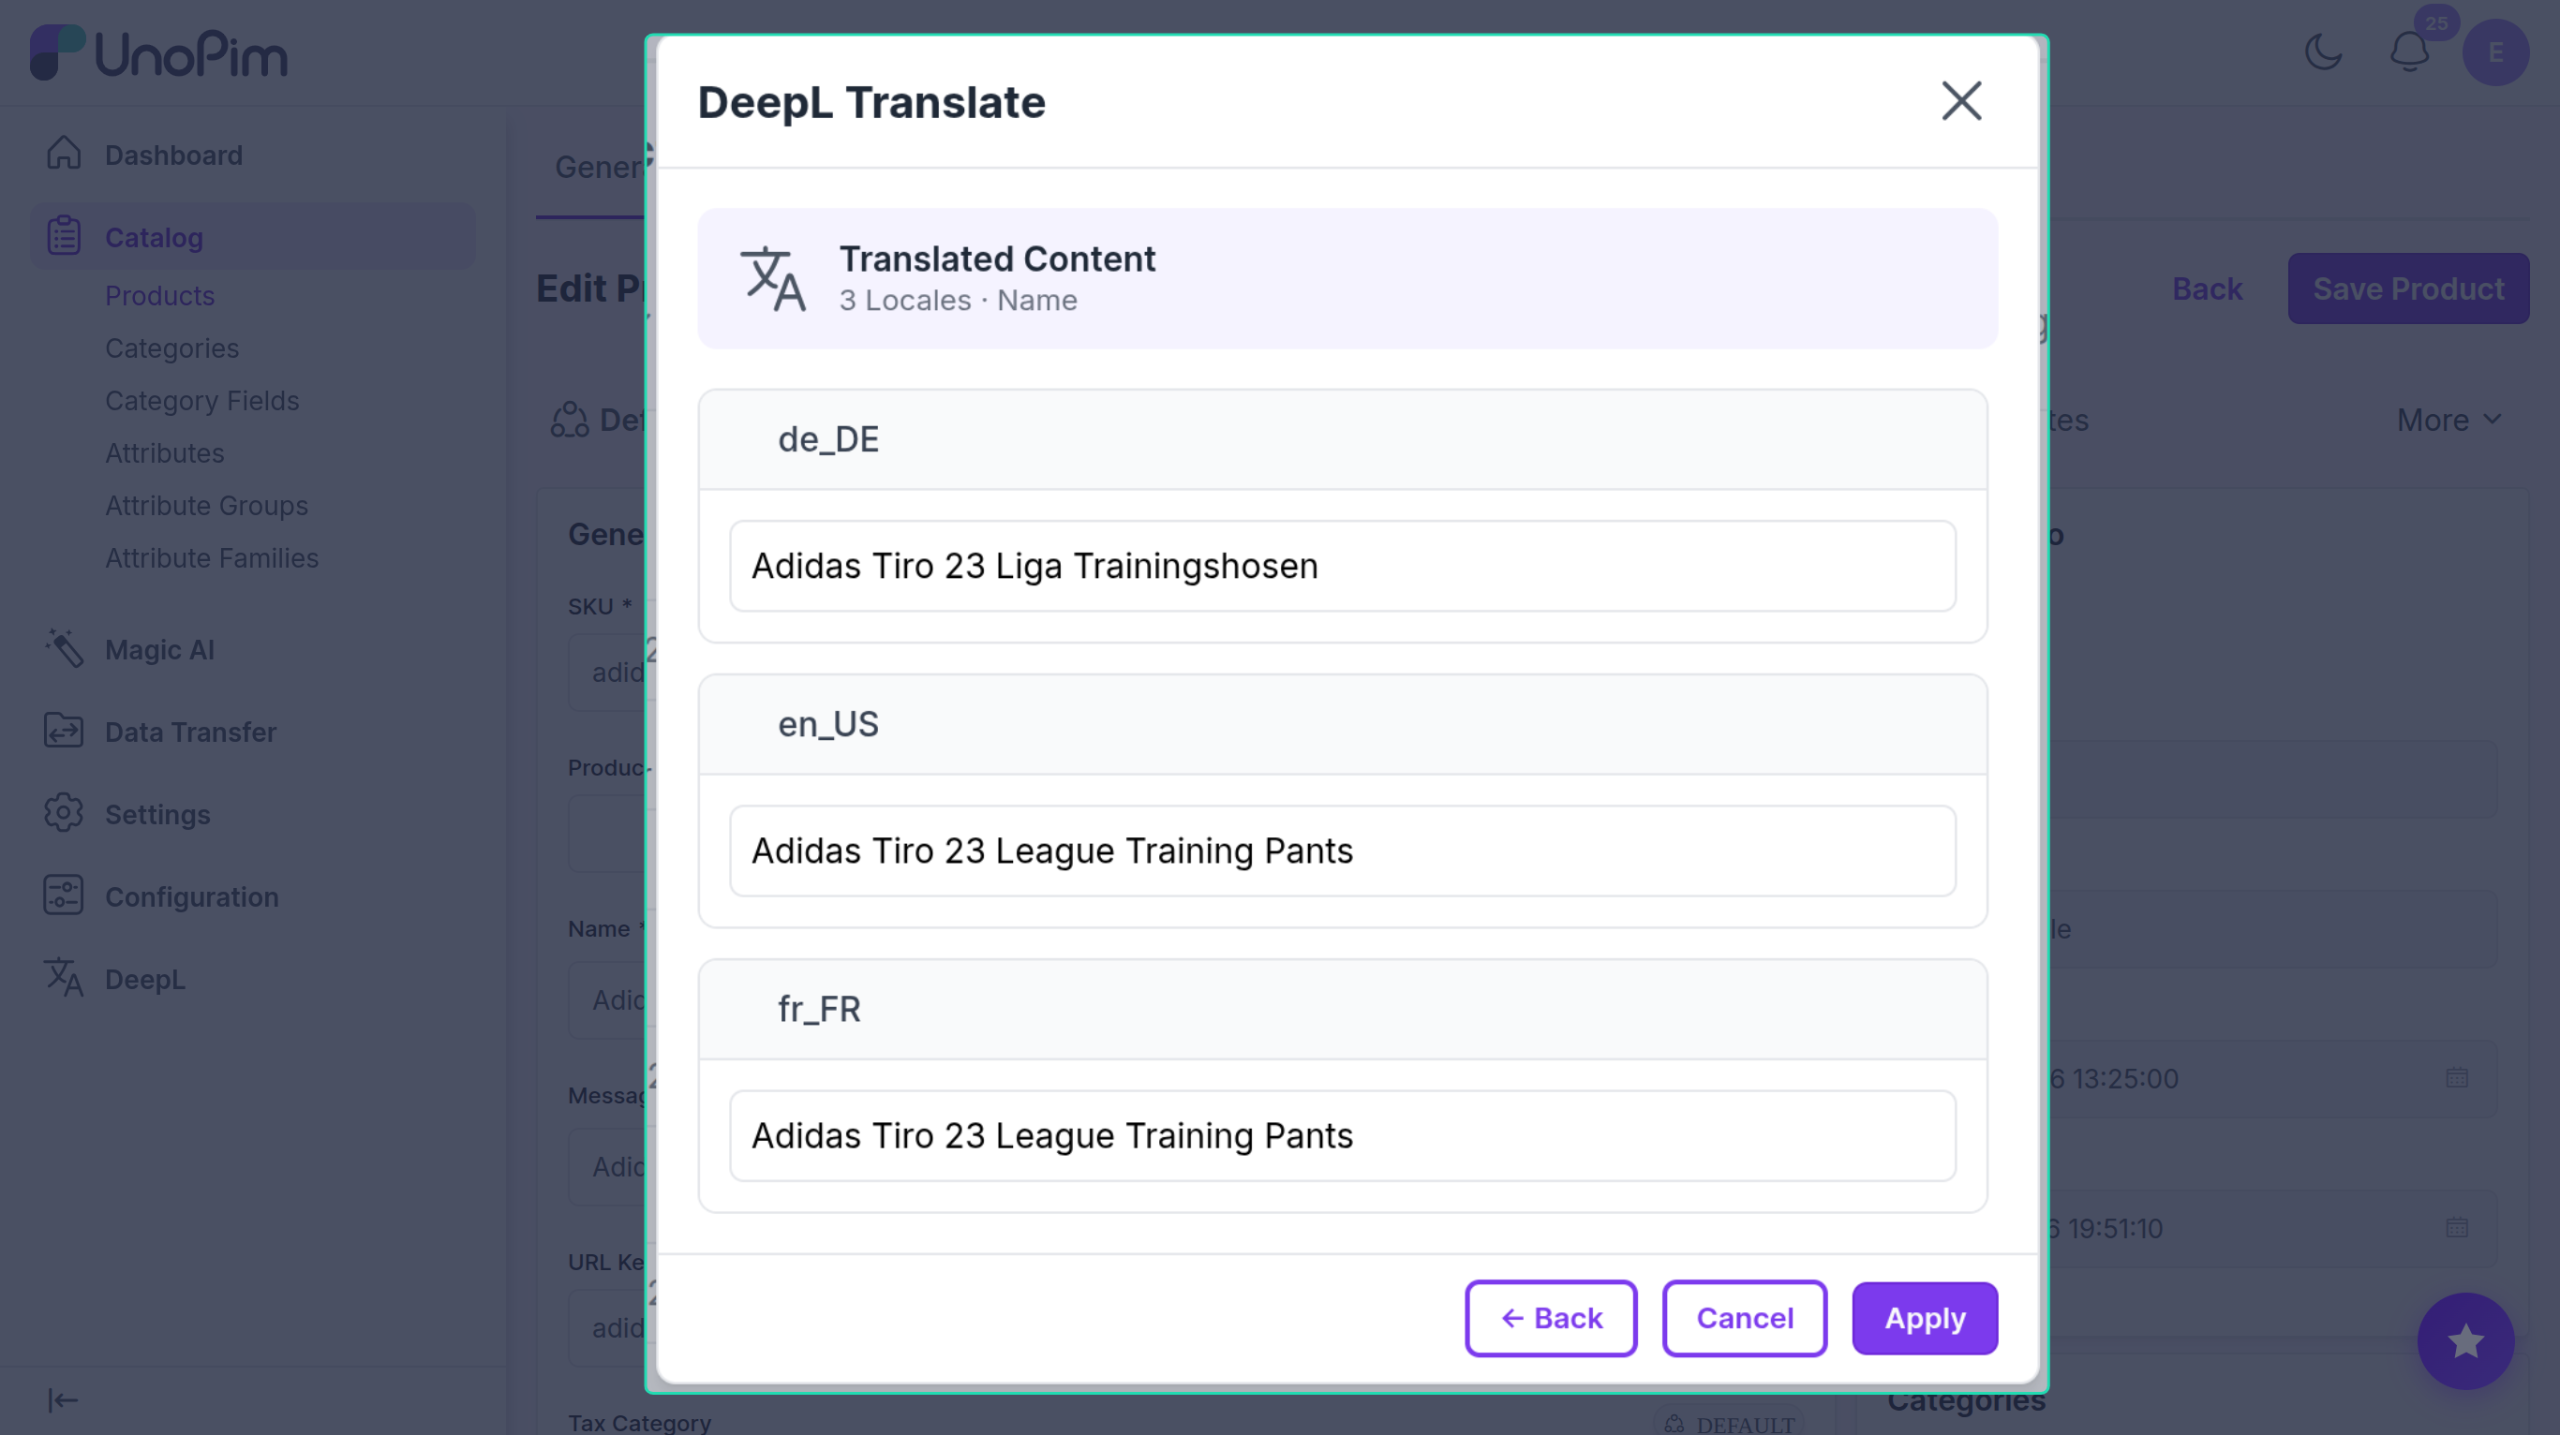The height and width of the screenshot is (1435, 2560).
Task: Click the "3 Locales · Name" subtitle
Action: coord(958,301)
